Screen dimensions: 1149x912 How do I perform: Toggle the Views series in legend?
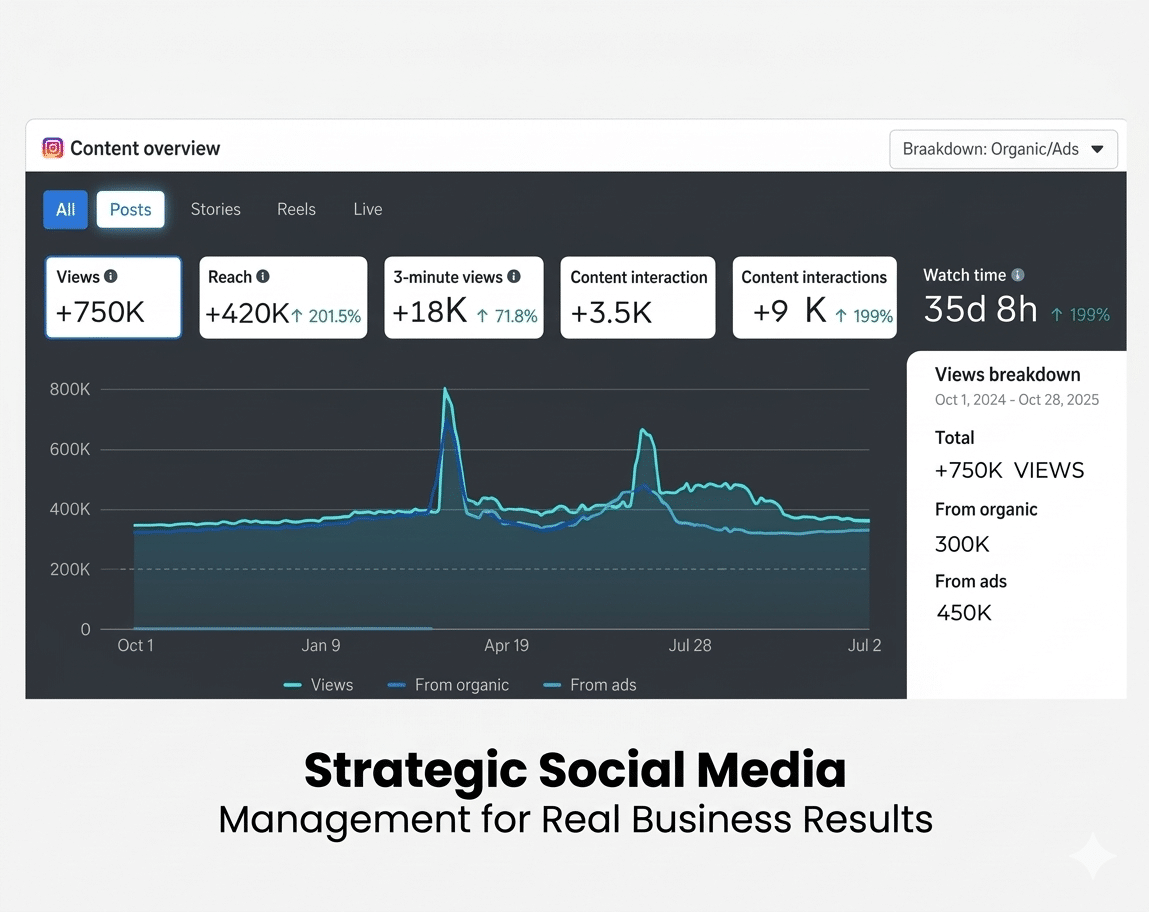point(318,685)
